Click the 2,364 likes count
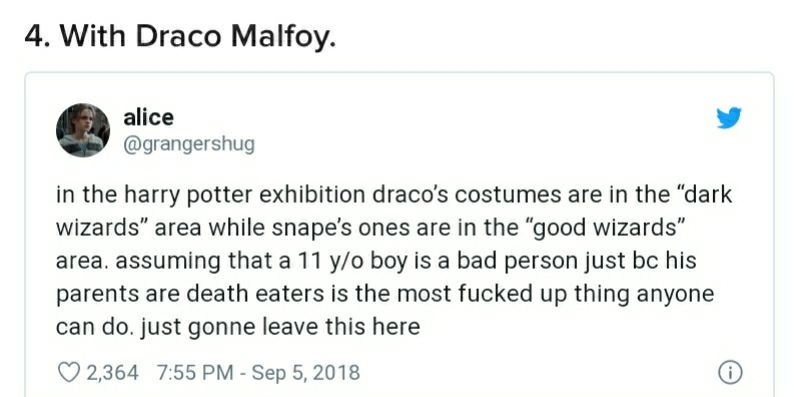Viewport: 794px width, 397px height. click(112, 373)
